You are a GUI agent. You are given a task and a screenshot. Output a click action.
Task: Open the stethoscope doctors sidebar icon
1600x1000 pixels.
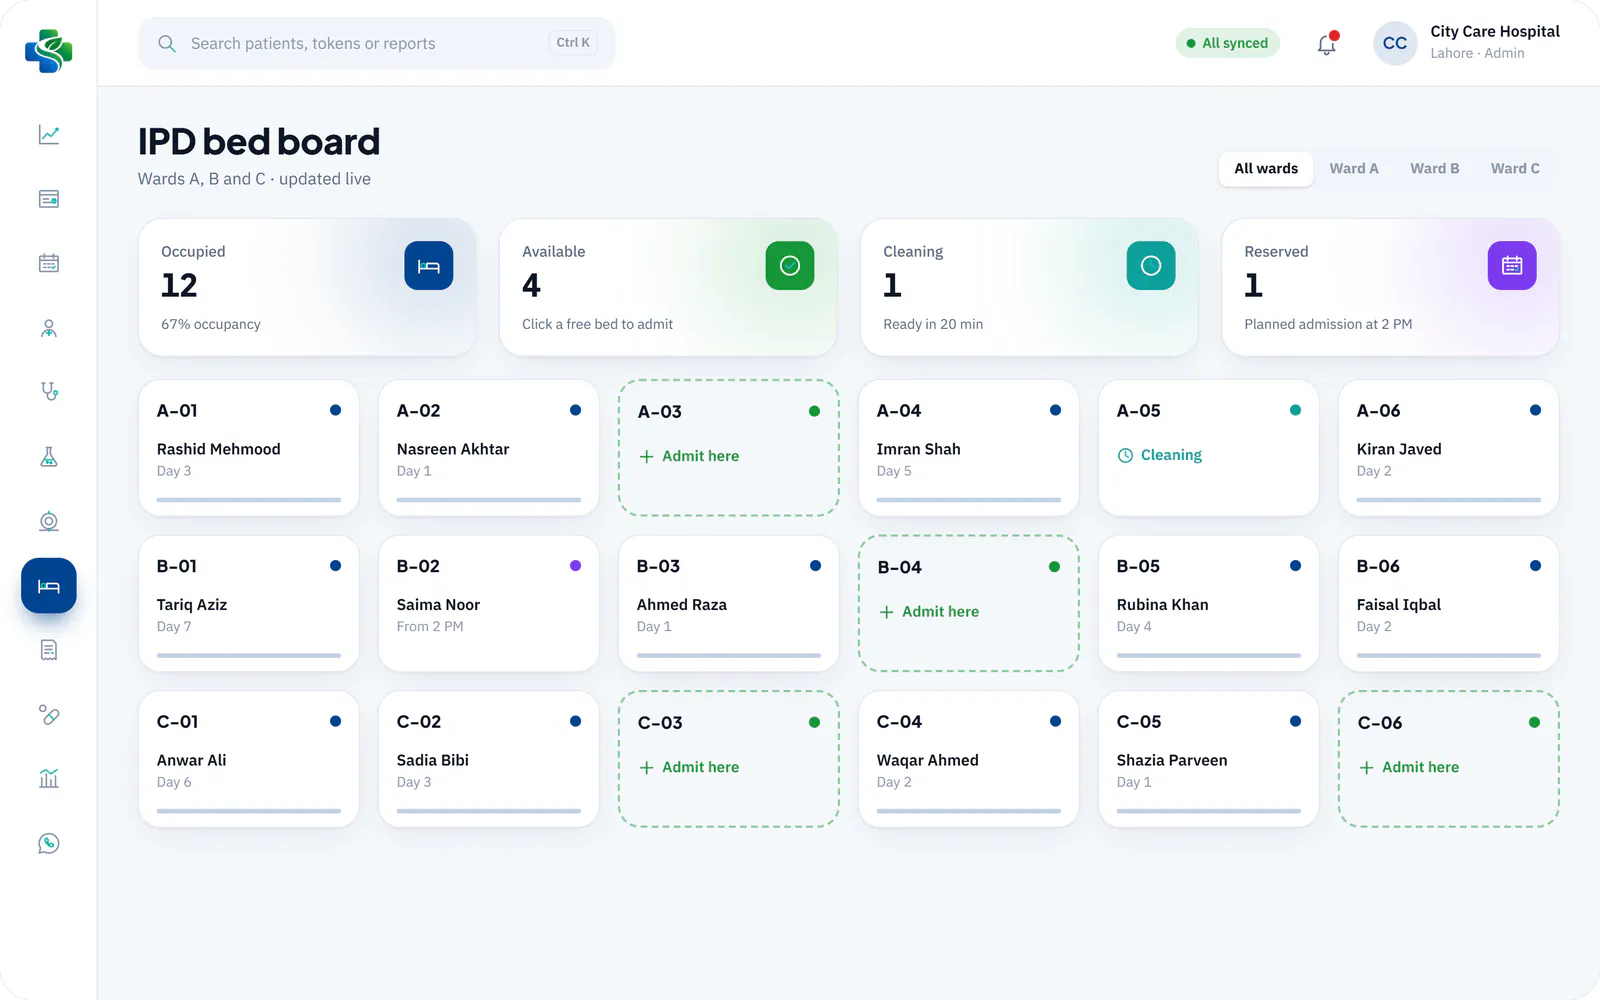pos(48,392)
